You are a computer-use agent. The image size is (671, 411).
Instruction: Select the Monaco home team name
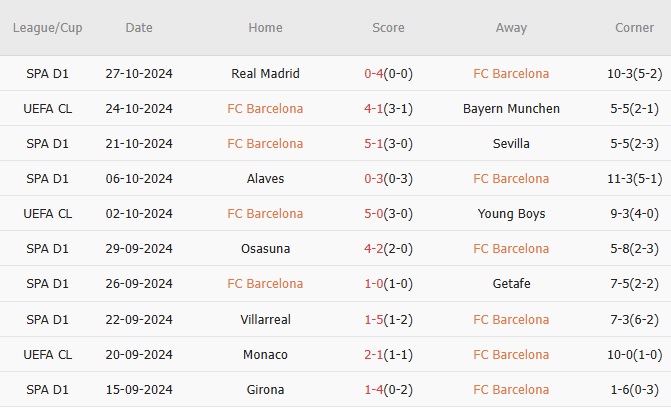[x=265, y=354]
